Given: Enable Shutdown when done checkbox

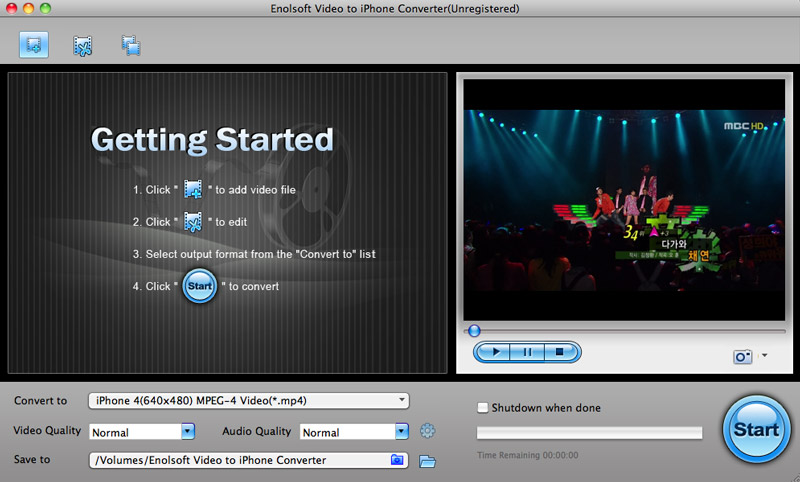Looking at the screenshot, I should point(482,408).
